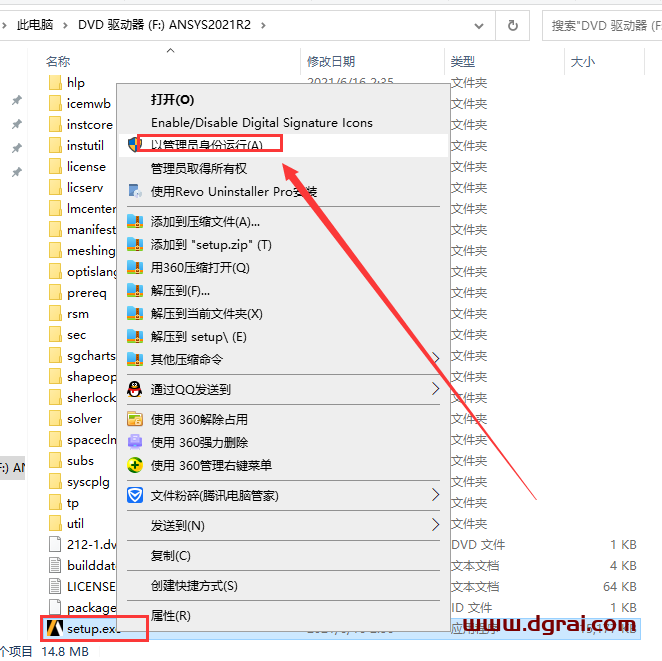Open 属性(R) properties entry

tap(171, 616)
